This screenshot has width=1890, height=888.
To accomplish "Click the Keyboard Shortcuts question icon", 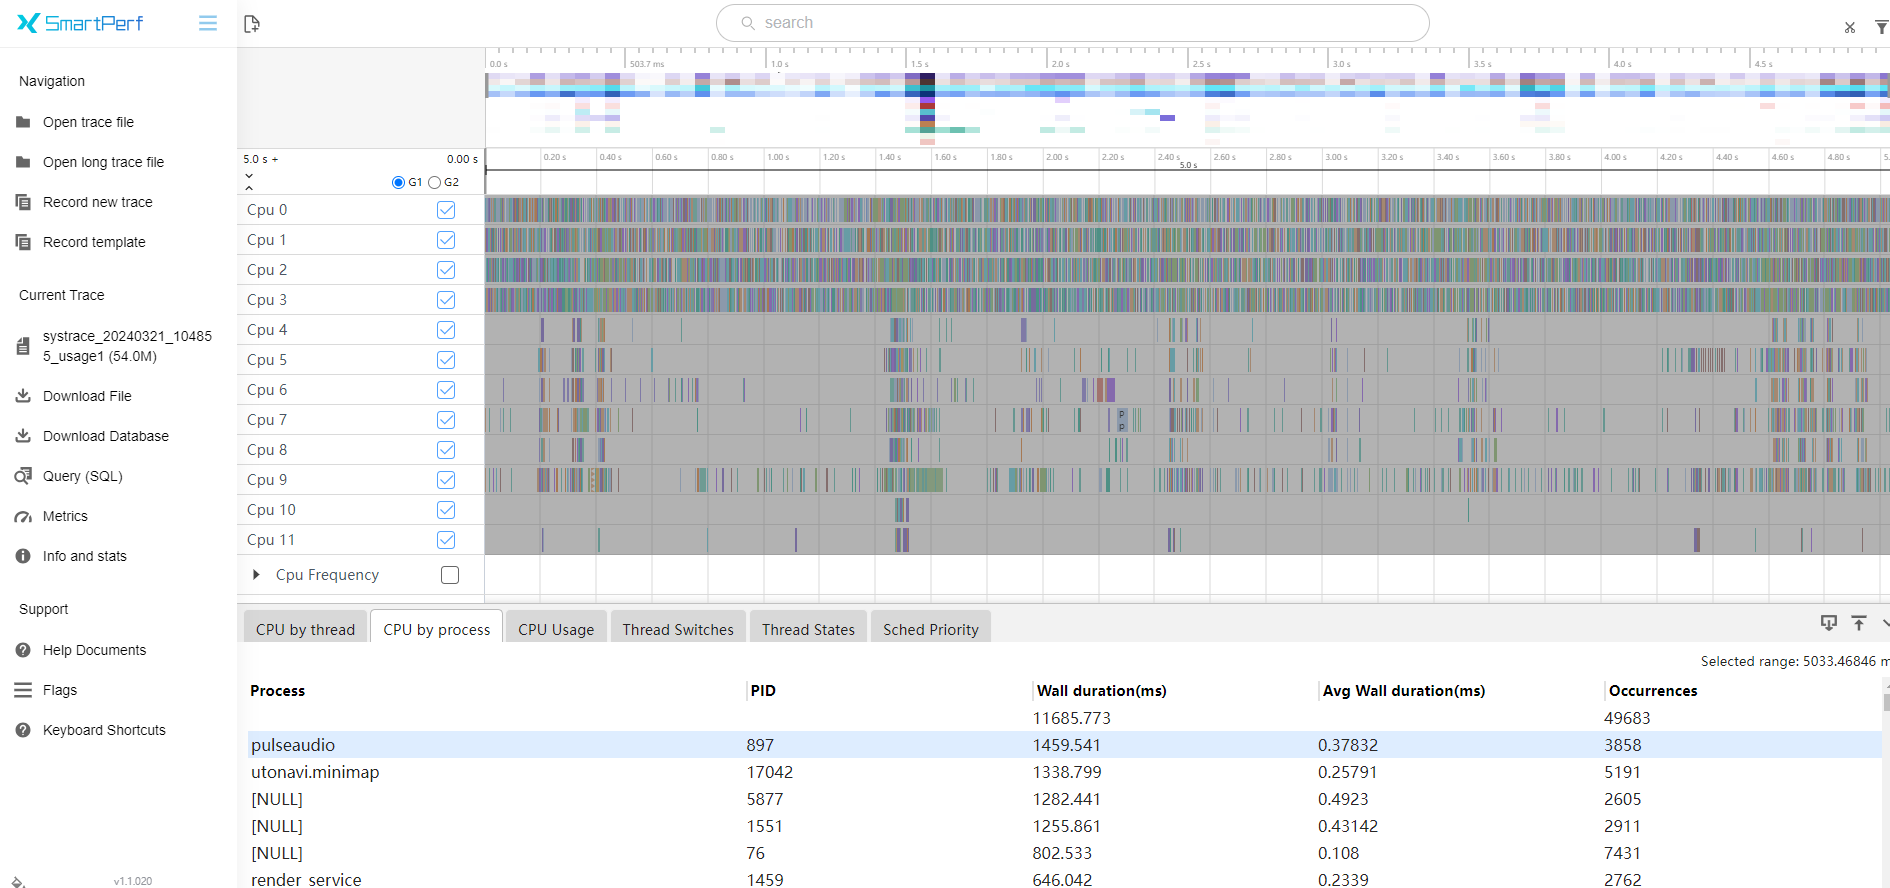I will (x=23, y=730).
